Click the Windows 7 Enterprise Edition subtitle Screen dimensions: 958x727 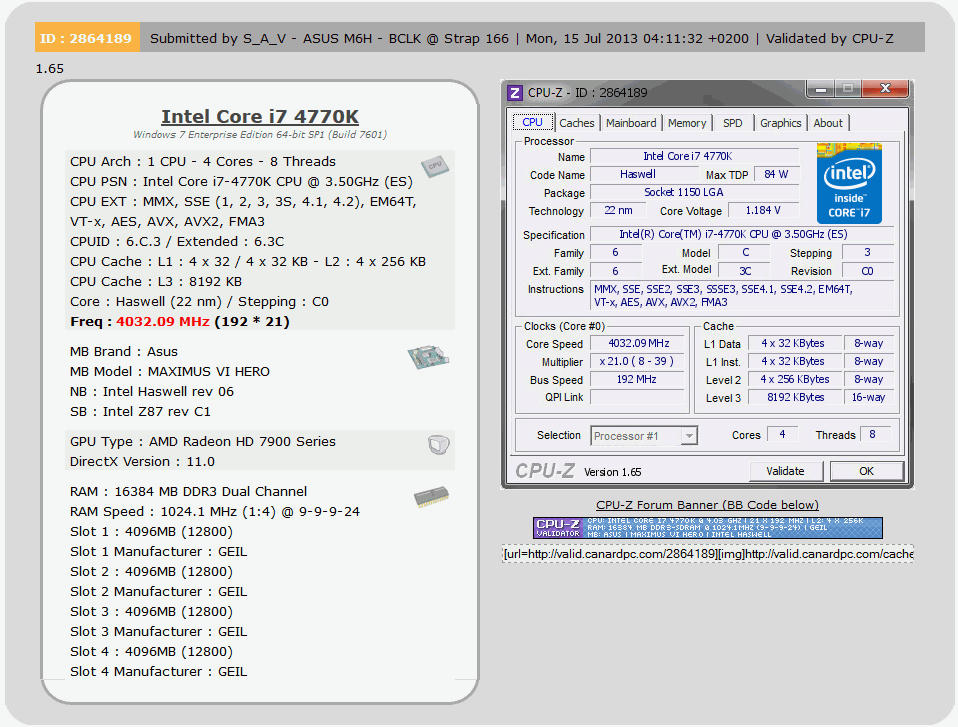point(260,134)
